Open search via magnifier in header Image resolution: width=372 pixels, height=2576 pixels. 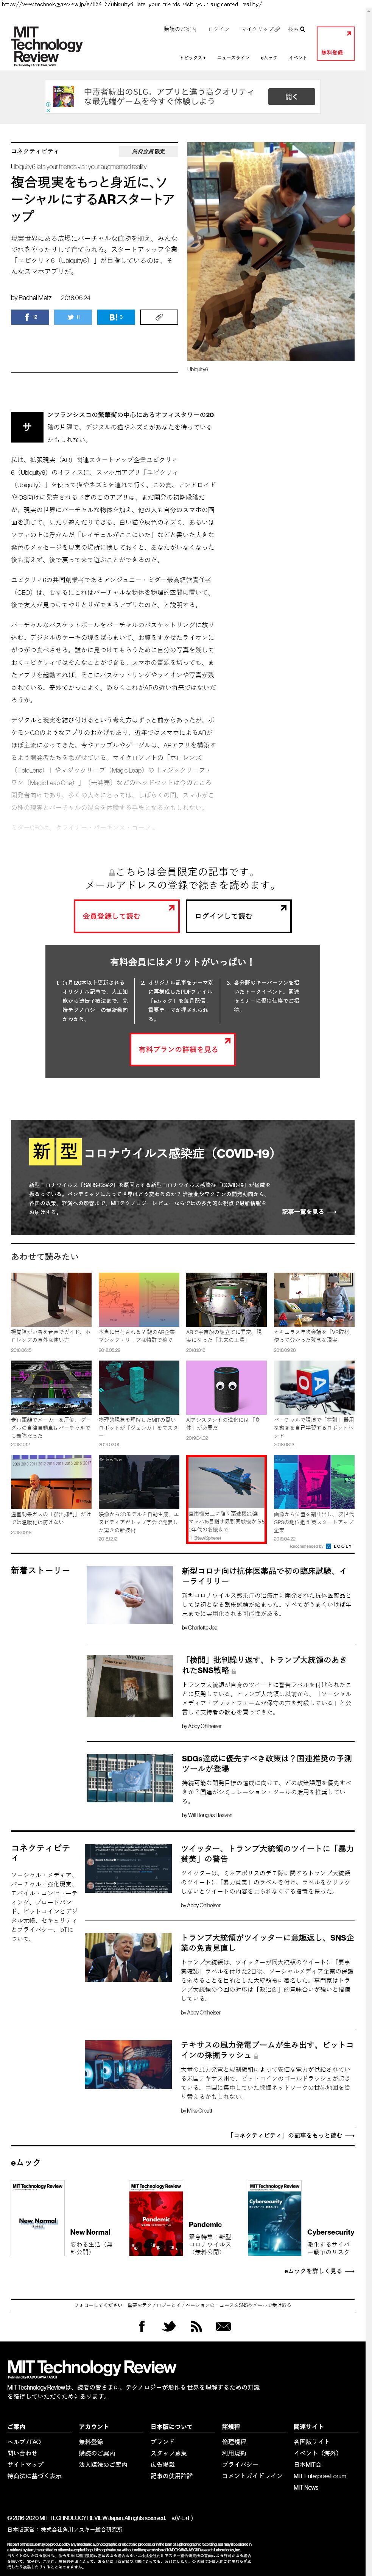tap(296, 29)
